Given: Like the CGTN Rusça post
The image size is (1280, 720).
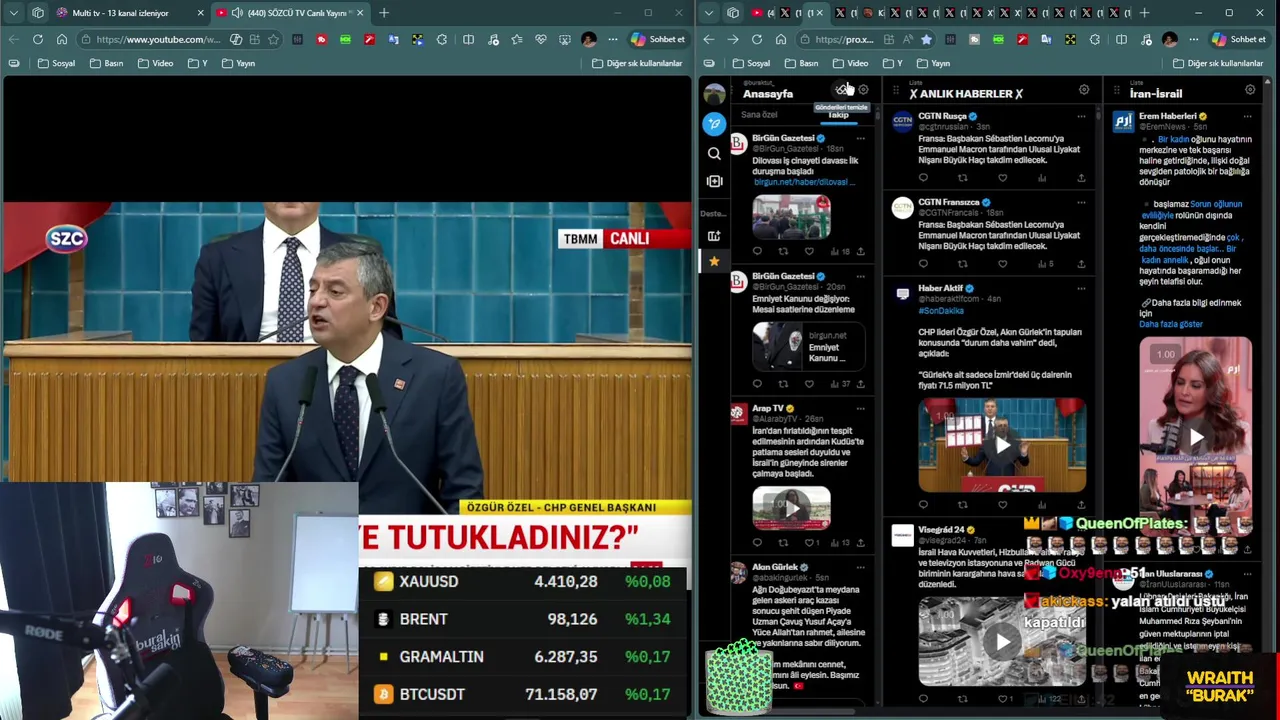Looking at the screenshot, I should tap(1002, 178).
